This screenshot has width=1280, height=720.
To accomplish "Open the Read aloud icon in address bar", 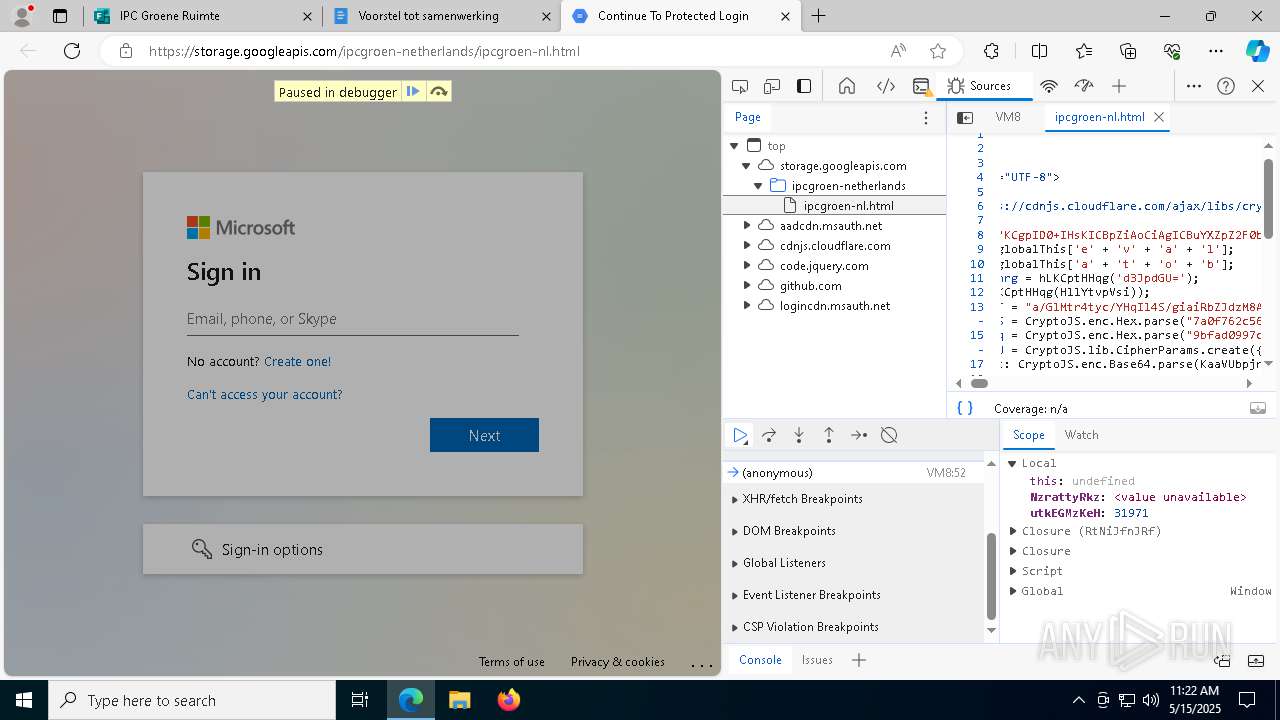I will pyautogui.click(x=898, y=51).
